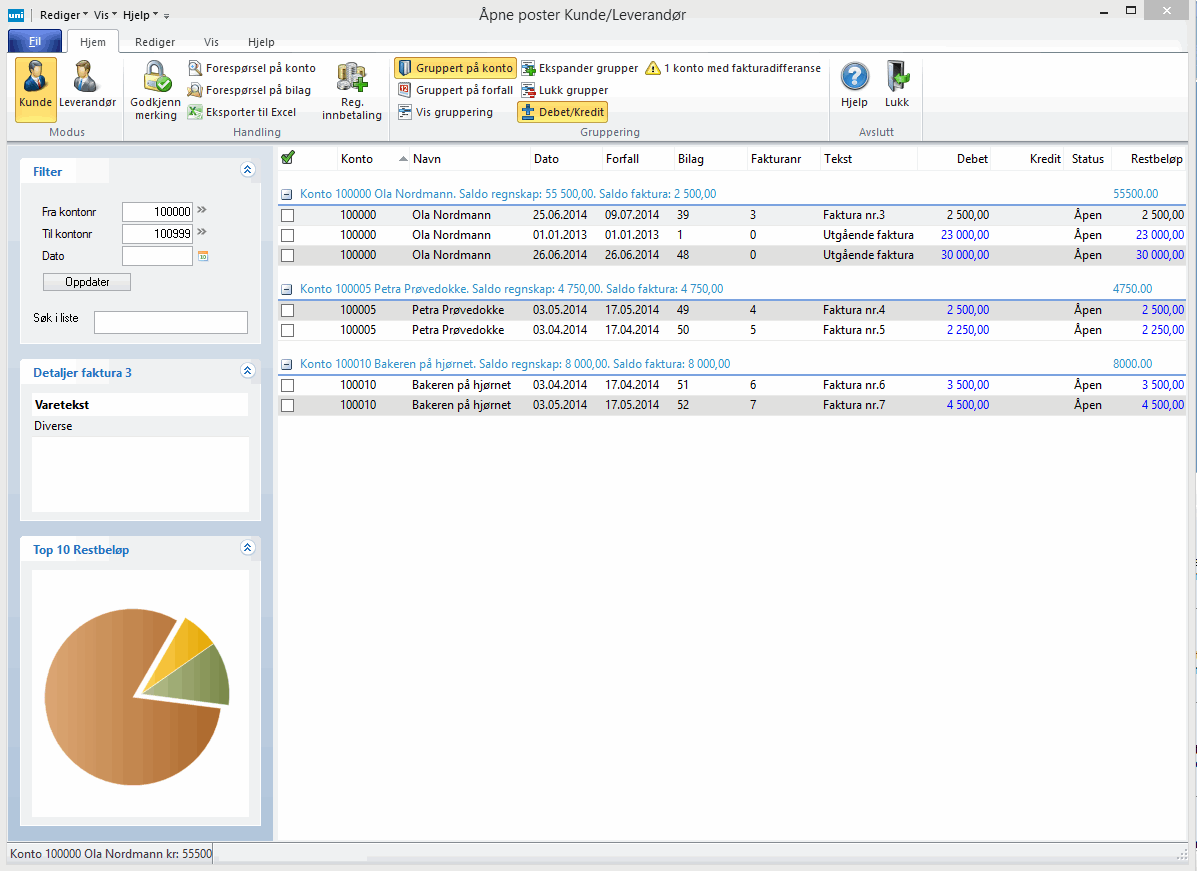Collapse the Filter panel
The image size is (1197, 871).
[x=247, y=171]
